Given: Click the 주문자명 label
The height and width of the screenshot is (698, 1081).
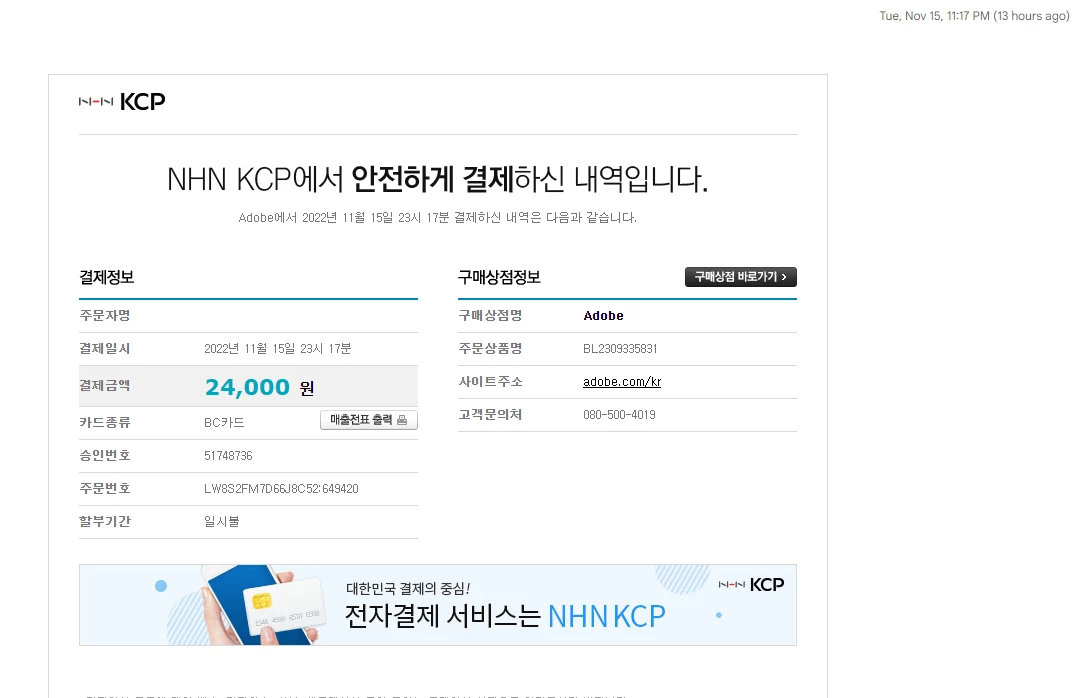Looking at the screenshot, I should [x=105, y=315].
